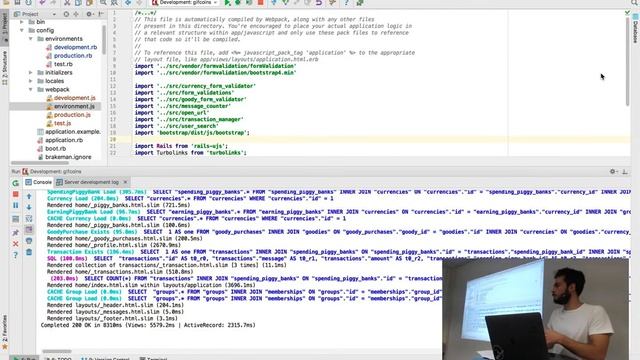
Task: Open Find with the magnifier toolbar icon
Action: pyautogui.click(x=103, y=3)
